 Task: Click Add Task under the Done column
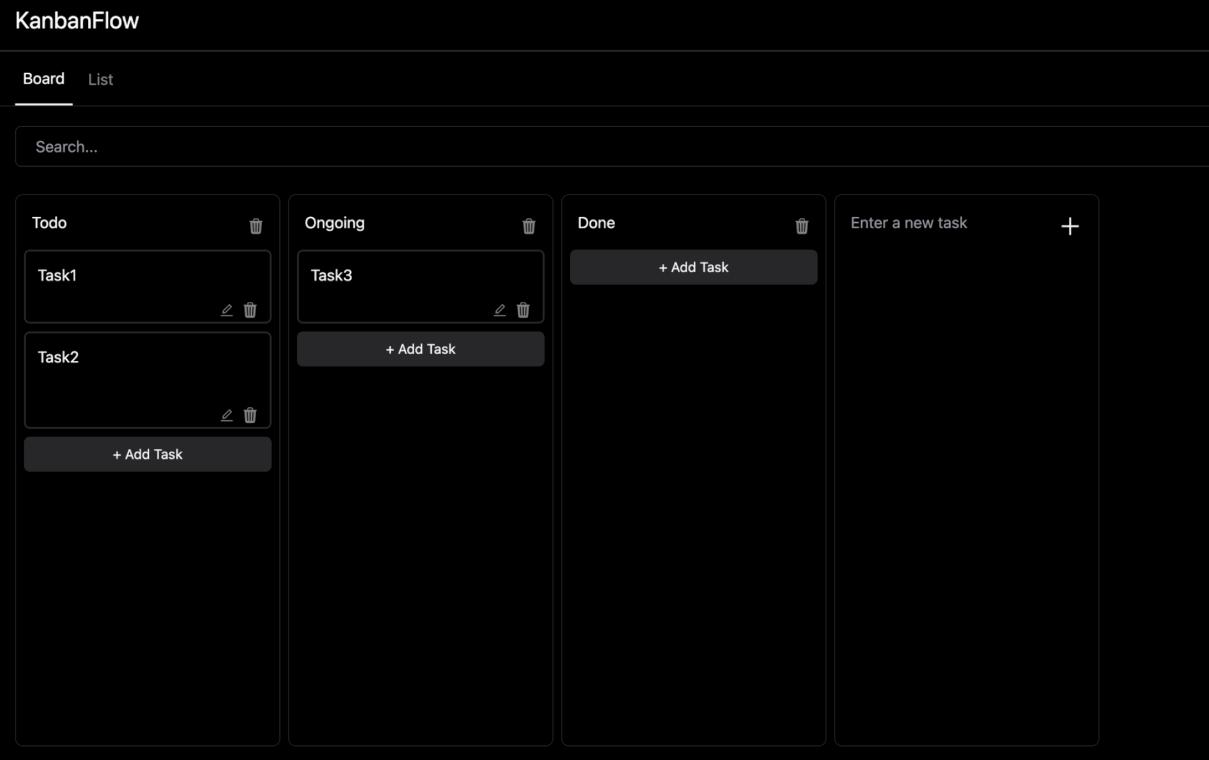[694, 267]
